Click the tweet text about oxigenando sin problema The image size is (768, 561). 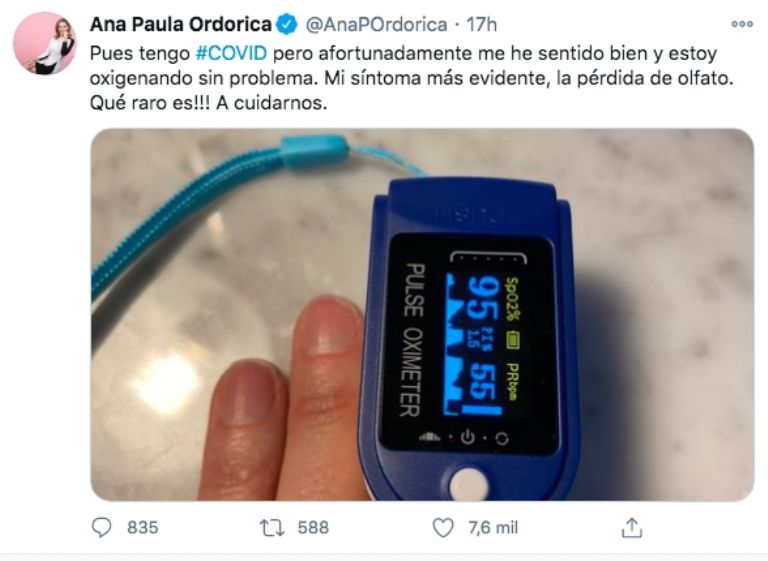411,78
